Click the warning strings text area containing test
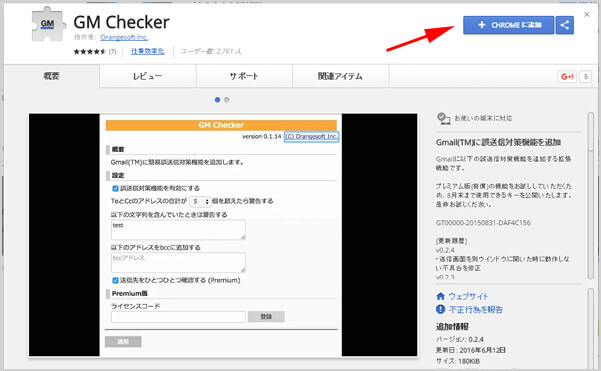 tap(178, 230)
